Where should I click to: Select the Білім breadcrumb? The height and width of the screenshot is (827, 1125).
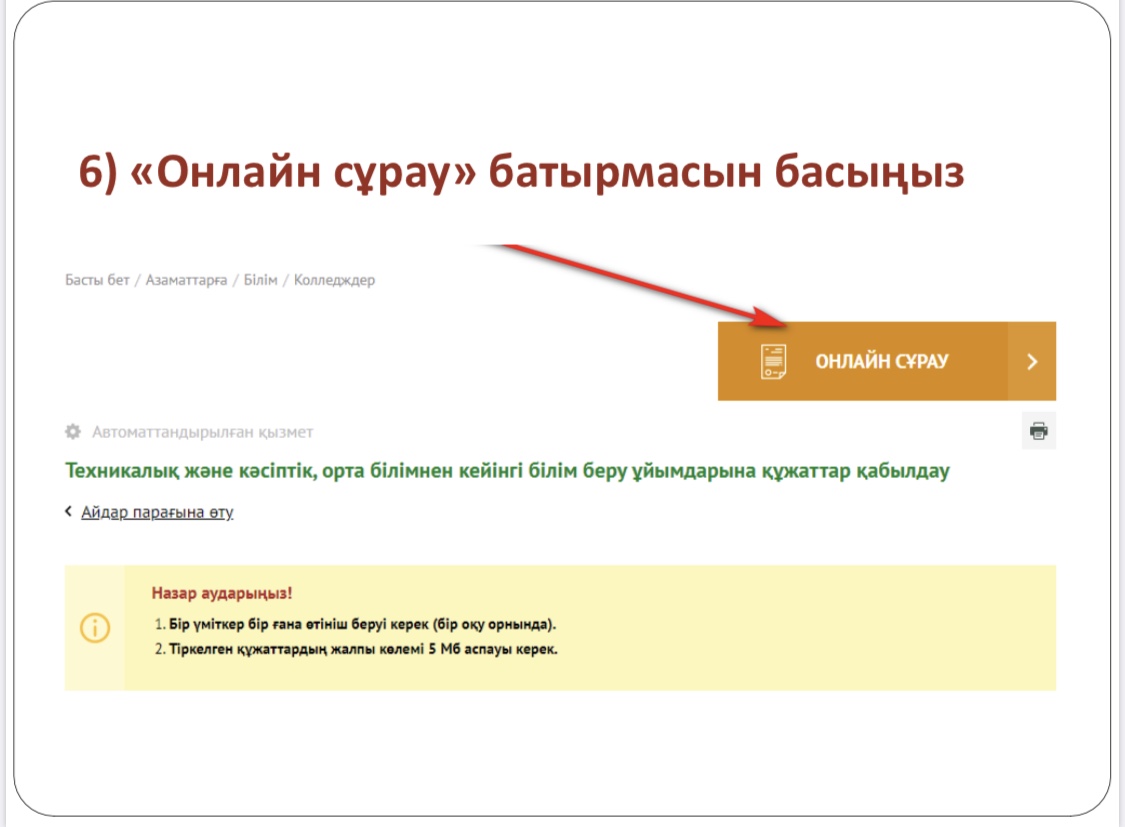coord(260,280)
